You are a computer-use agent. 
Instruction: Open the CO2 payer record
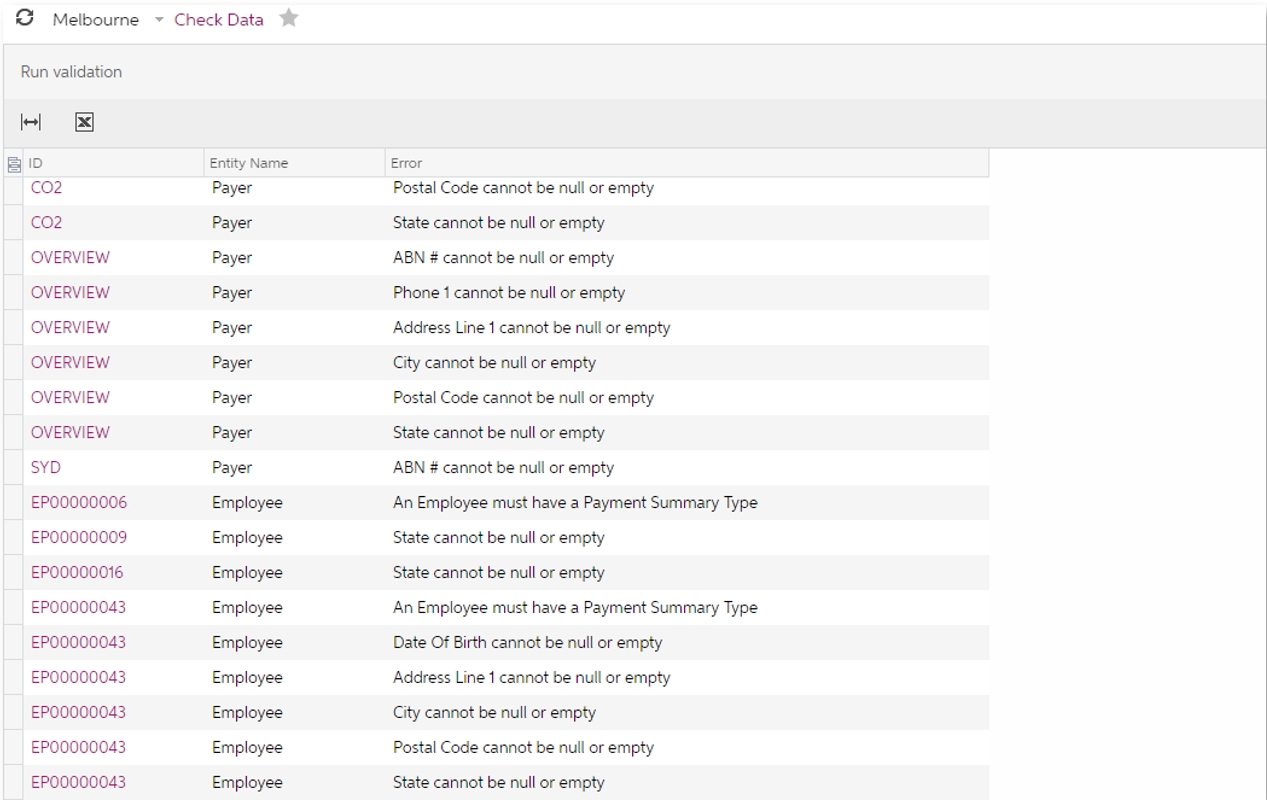[x=46, y=187]
